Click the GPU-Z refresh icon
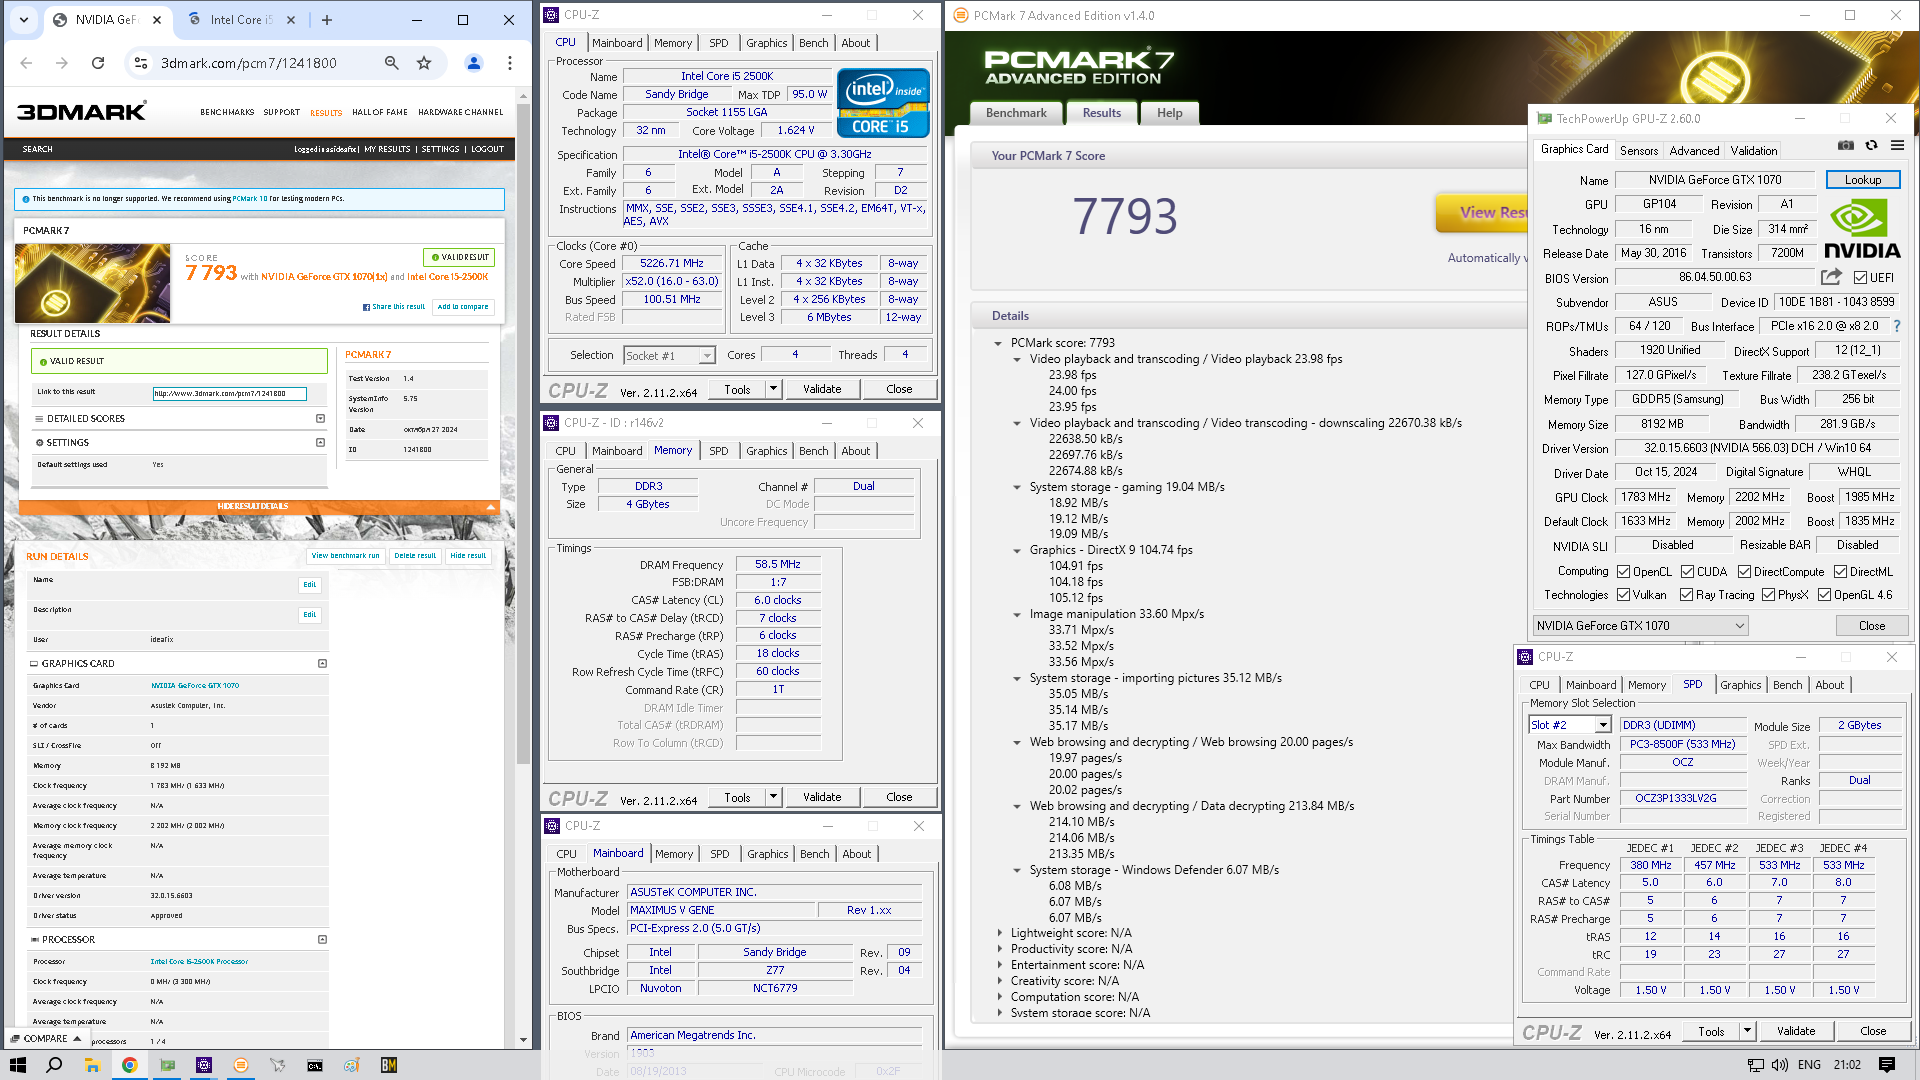Image resolution: width=1920 pixels, height=1080 pixels. coord(1871,146)
